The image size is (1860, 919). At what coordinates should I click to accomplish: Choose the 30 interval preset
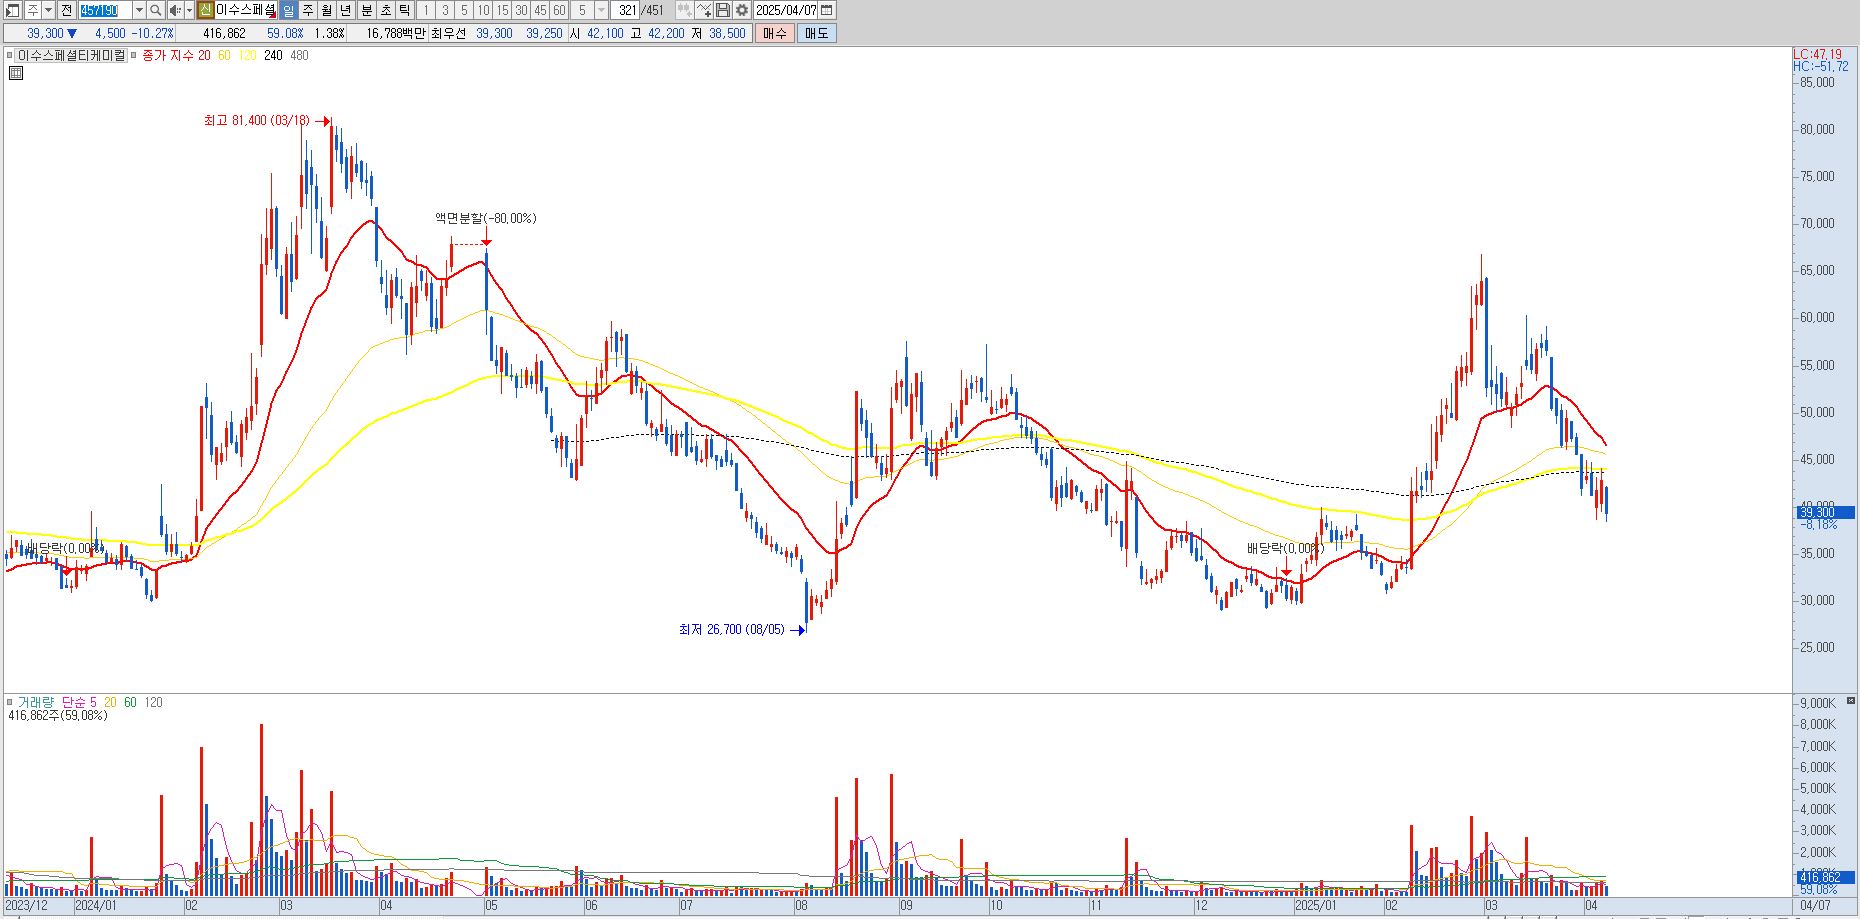pyautogui.click(x=521, y=10)
